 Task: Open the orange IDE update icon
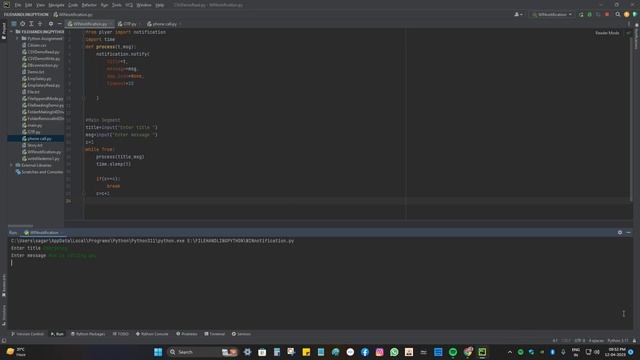627,14
